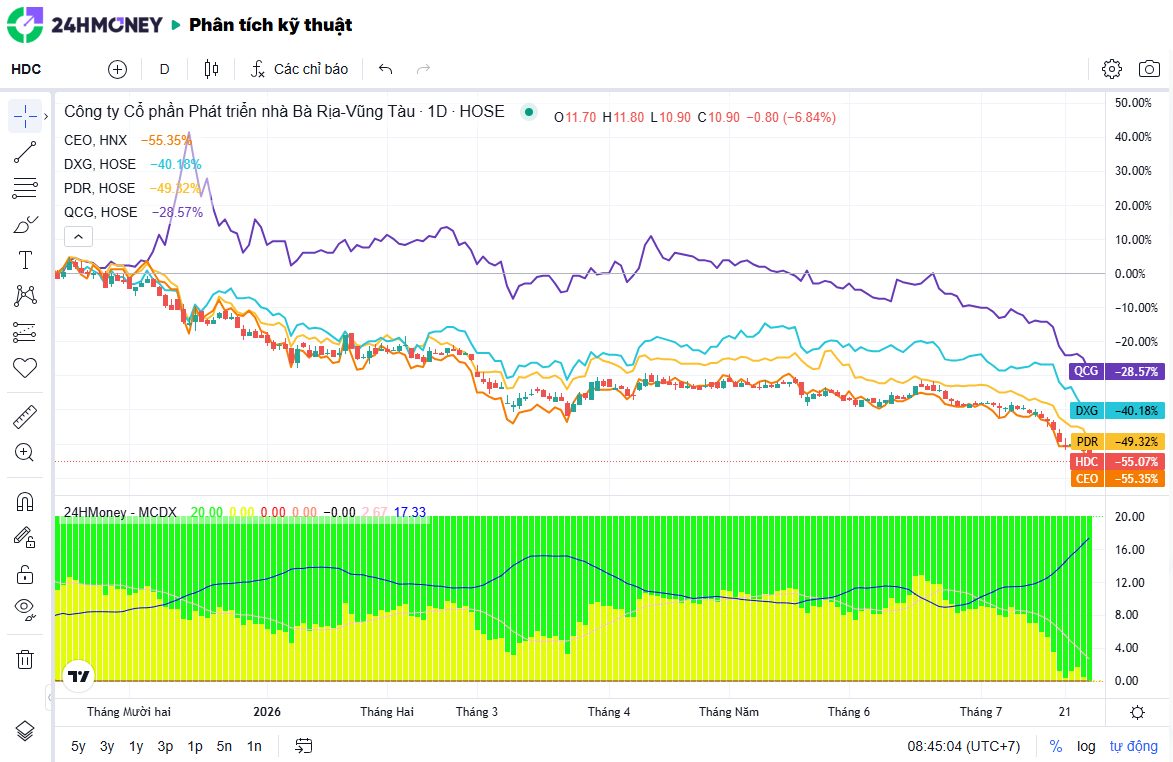This screenshot has height=762, width=1173.
Task: Select the forecast position tool
Action: [x=25, y=331]
